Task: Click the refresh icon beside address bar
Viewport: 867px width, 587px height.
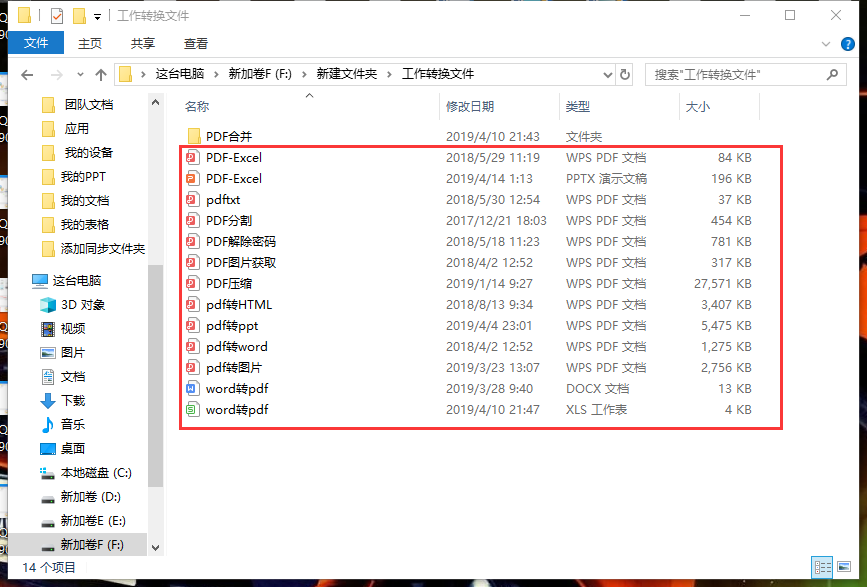Action: (625, 74)
